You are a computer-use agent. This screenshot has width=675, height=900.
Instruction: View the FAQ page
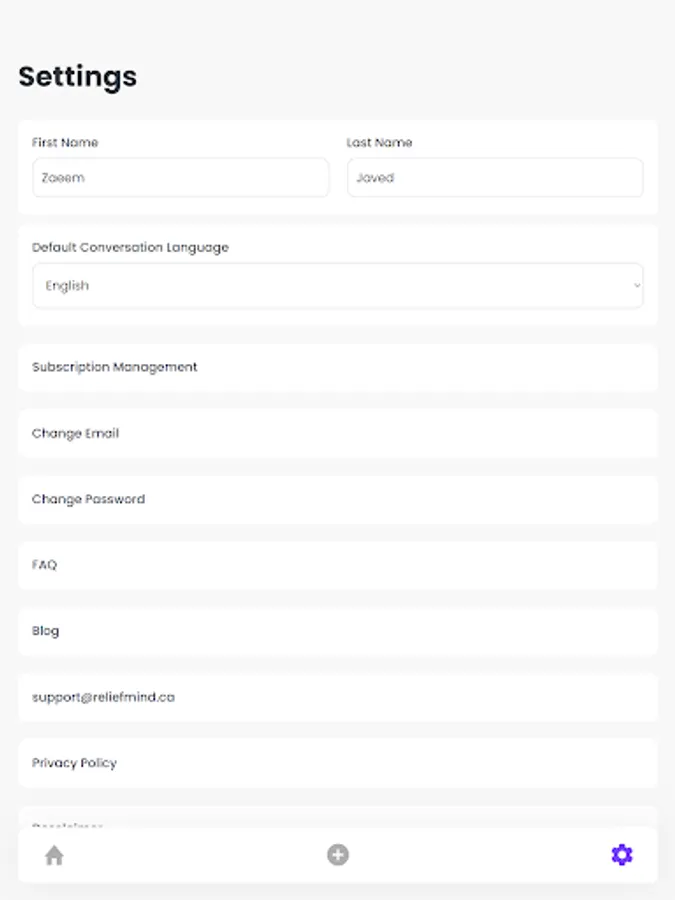pyautogui.click(x=337, y=565)
